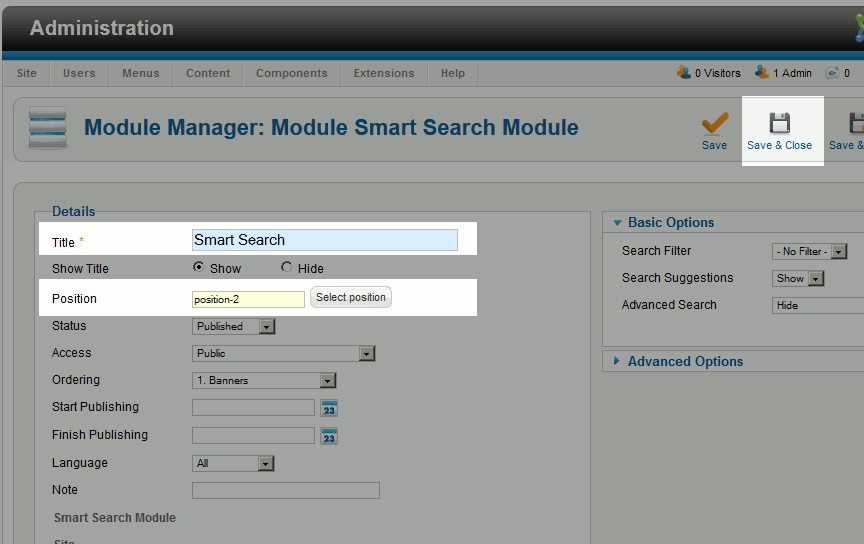
Task: Click the Save & Close disk icon
Action: pyautogui.click(x=779, y=123)
